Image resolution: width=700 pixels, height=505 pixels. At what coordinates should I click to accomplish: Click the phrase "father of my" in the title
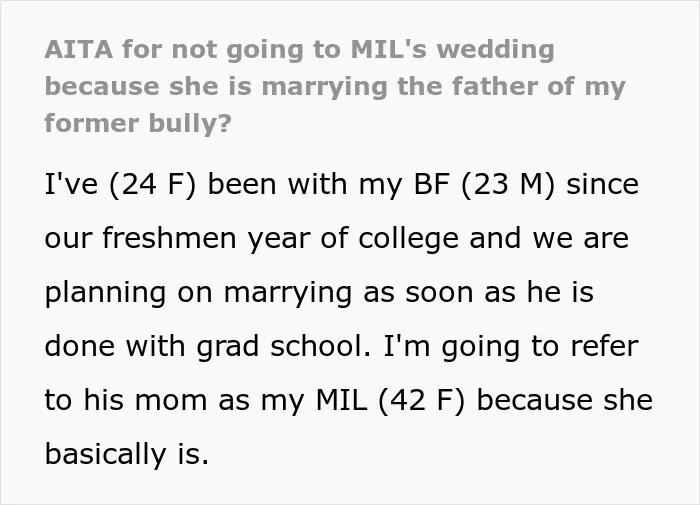tap(538, 87)
